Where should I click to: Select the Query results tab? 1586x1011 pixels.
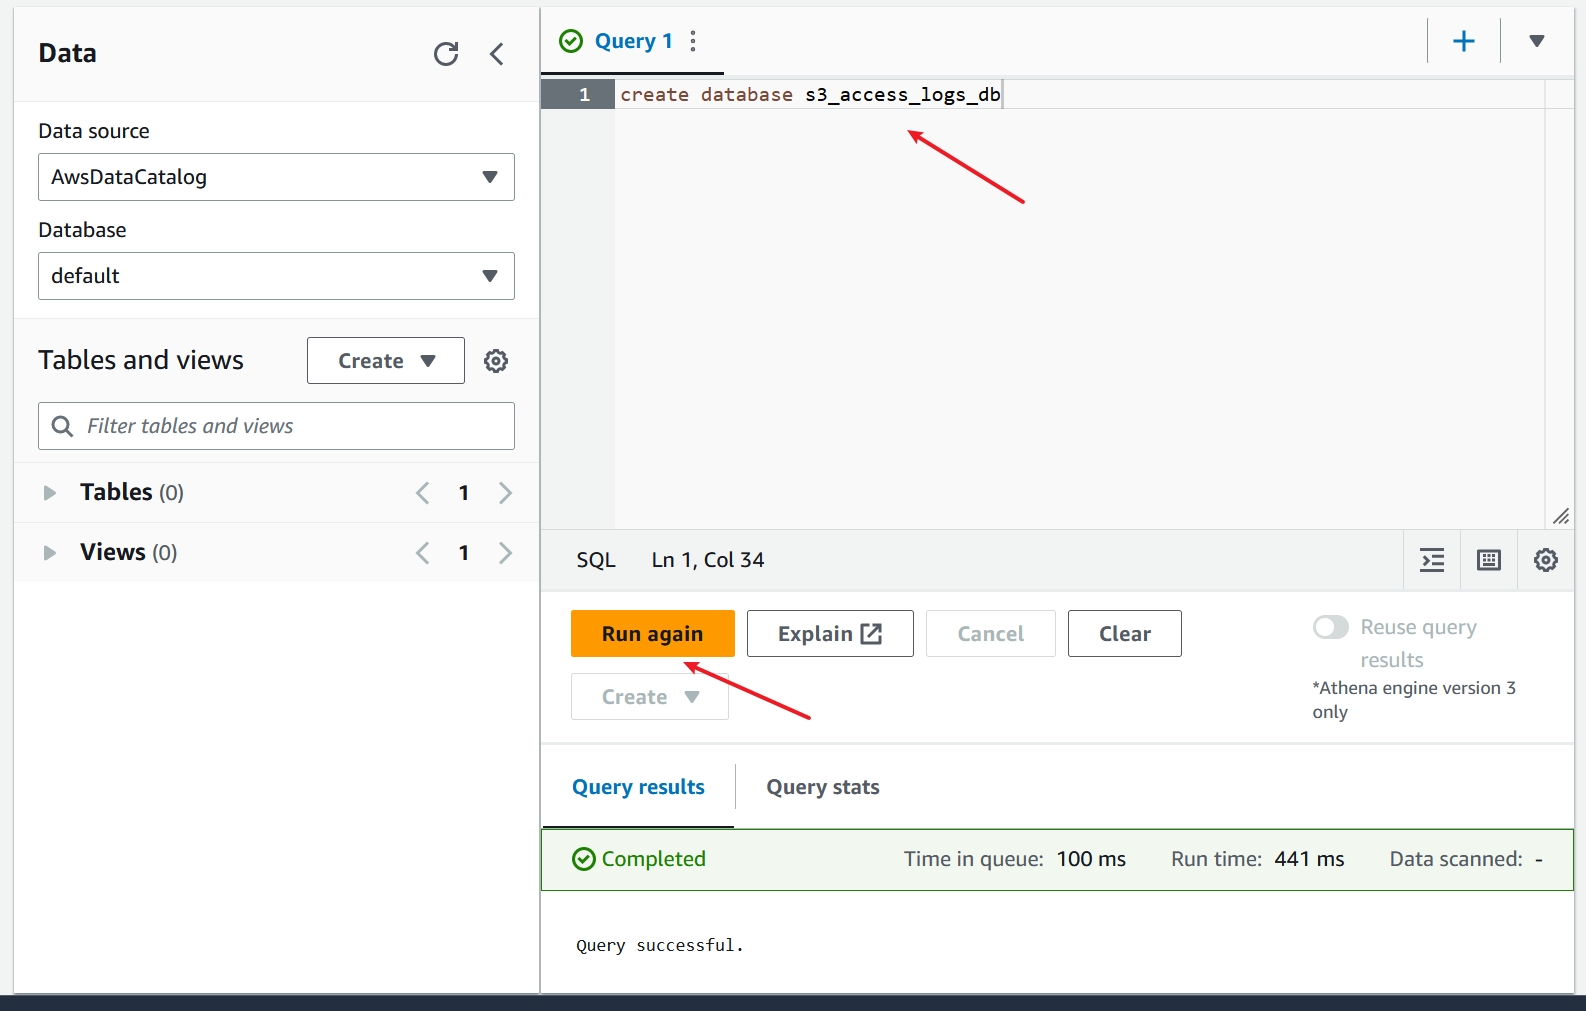638,787
